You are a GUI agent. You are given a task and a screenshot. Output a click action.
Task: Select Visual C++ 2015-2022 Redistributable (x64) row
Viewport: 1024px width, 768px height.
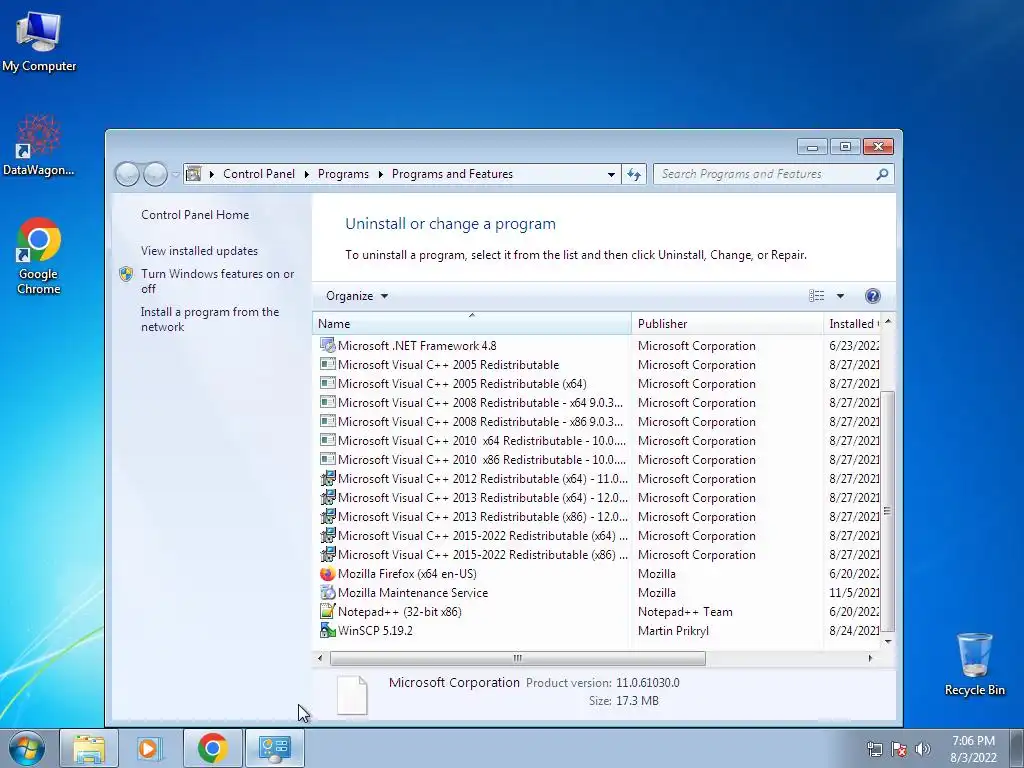(x=596, y=535)
